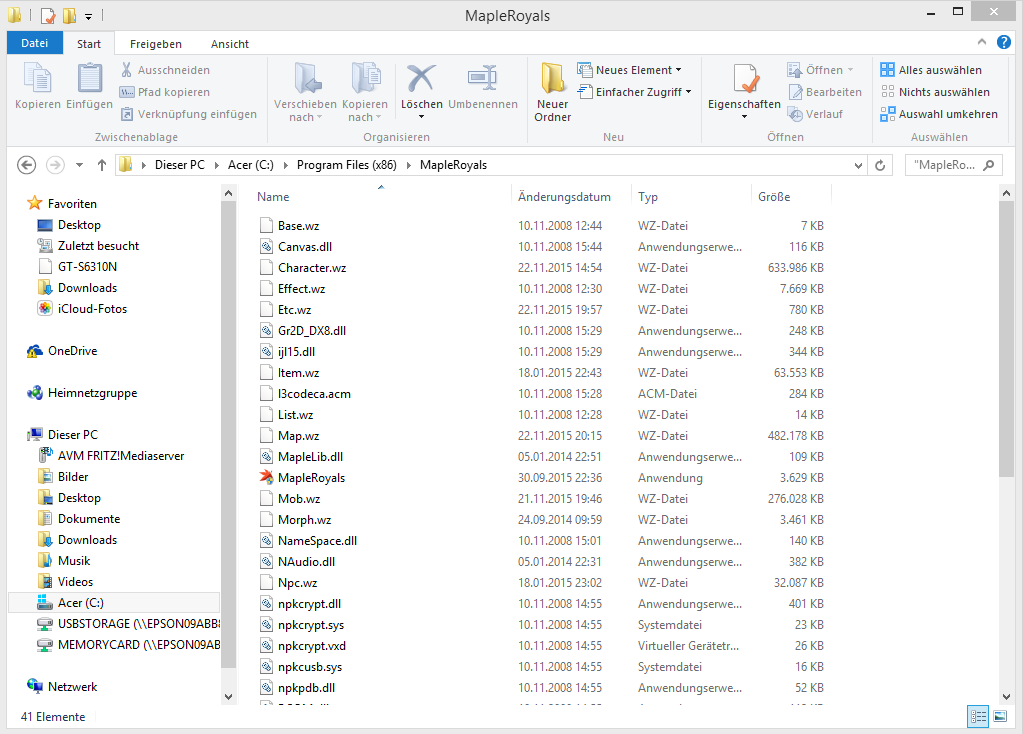Select Character.wz file

[x=303, y=268]
